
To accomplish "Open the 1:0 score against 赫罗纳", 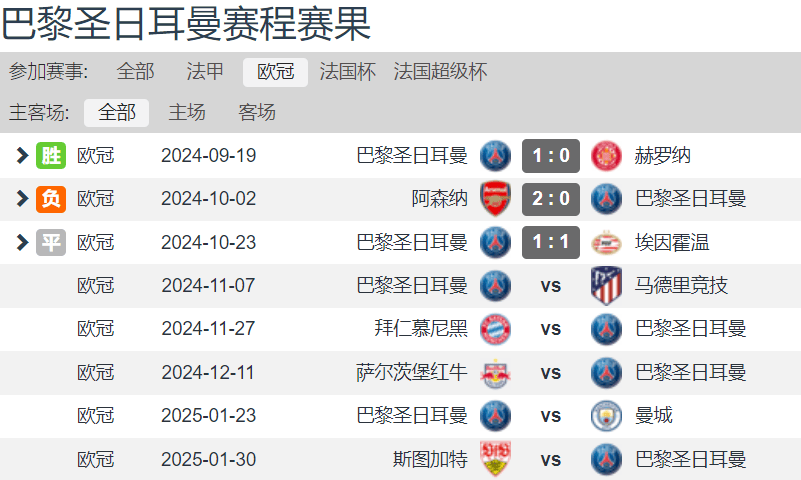I will coord(551,156).
